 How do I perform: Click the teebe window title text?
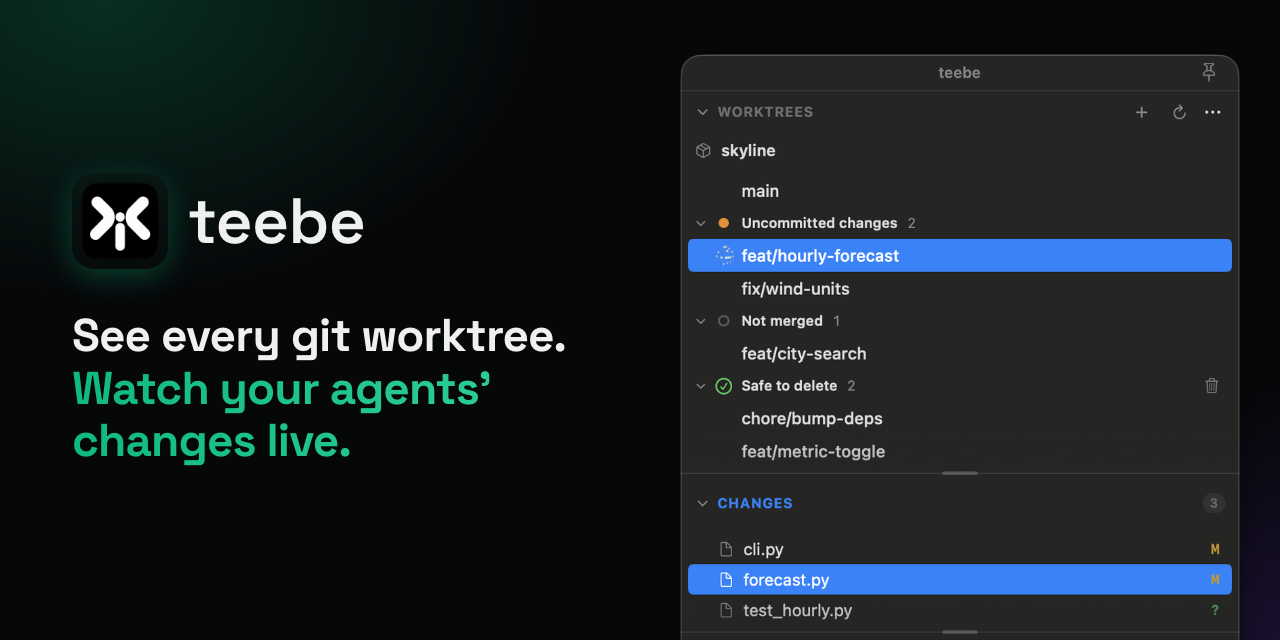pos(959,73)
